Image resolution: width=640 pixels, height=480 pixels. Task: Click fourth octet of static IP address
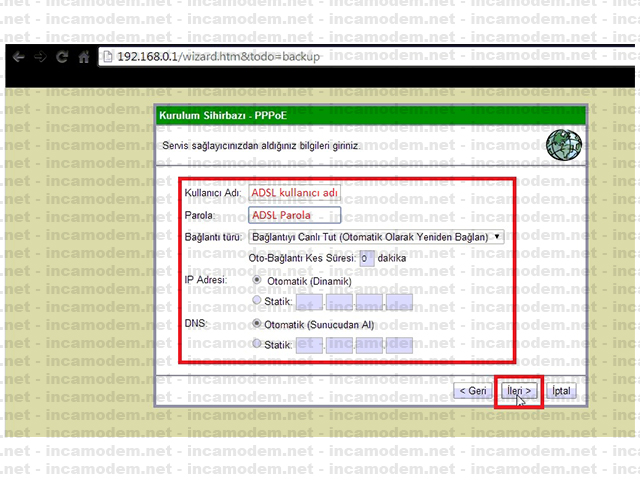click(x=399, y=302)
